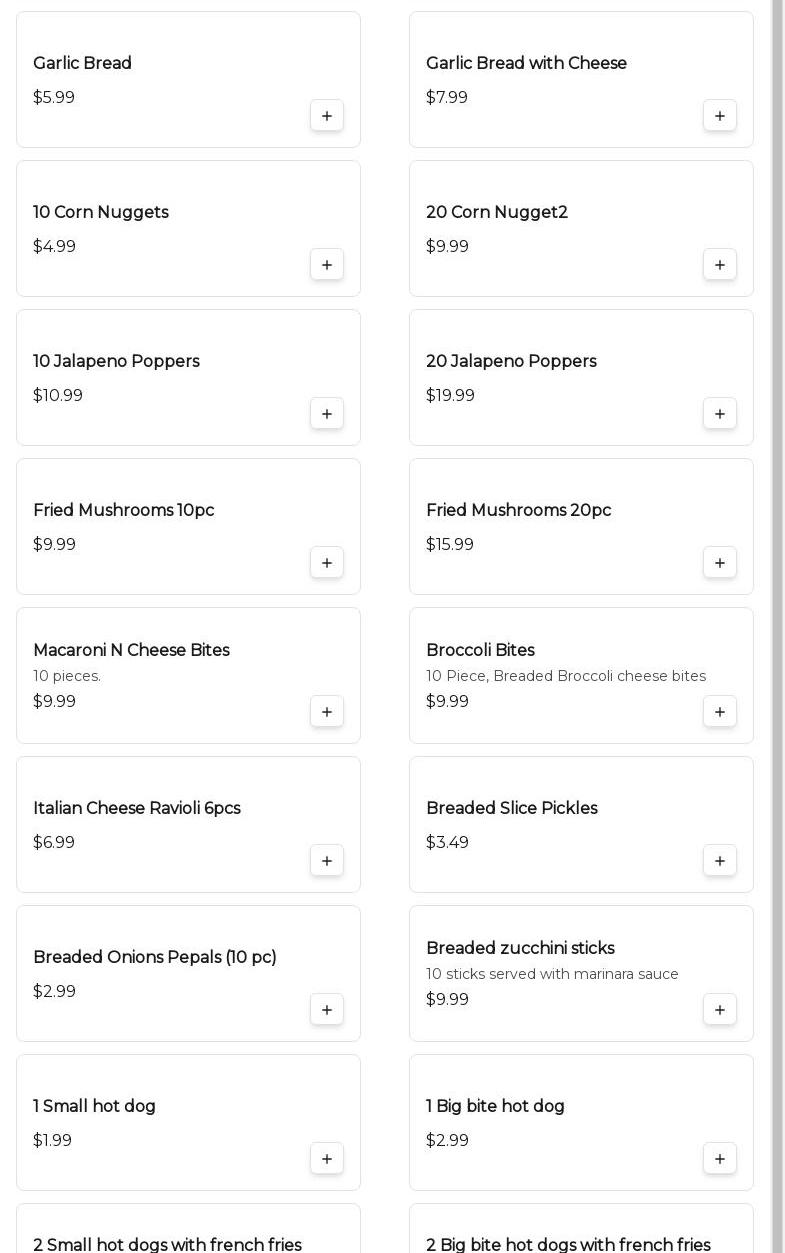The width and height of the screenshot is (785, 1253).
Task: Add 1 Small hot dog
Action: [327, 1159]
